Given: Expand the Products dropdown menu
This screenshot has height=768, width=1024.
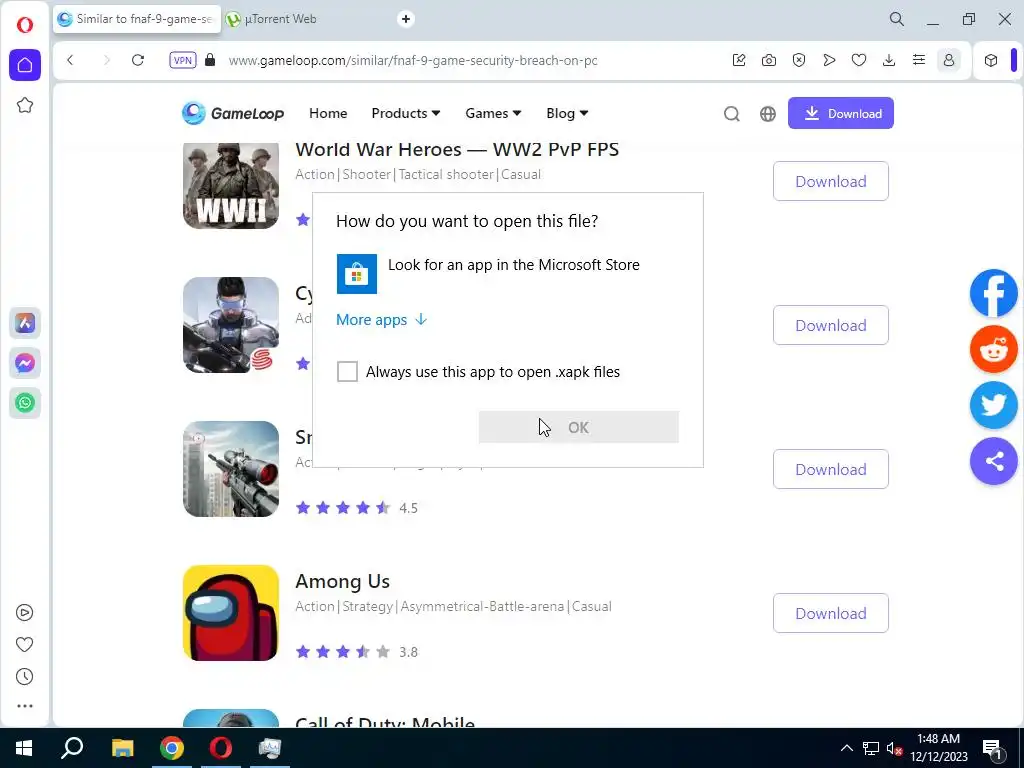Looking at the screenshot, I should click(x=406, y=113).
